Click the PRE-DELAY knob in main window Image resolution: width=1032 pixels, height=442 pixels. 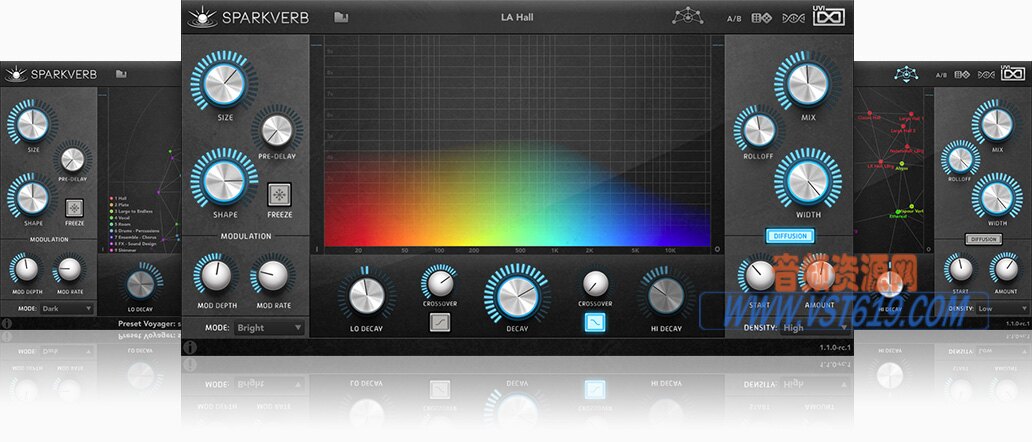click(277, 130)
